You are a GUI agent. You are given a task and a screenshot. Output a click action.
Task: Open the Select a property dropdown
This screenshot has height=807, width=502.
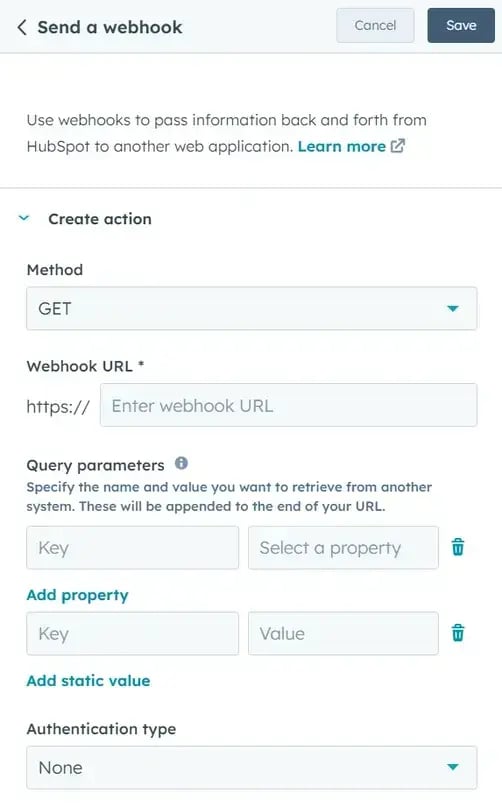[343, 548]
